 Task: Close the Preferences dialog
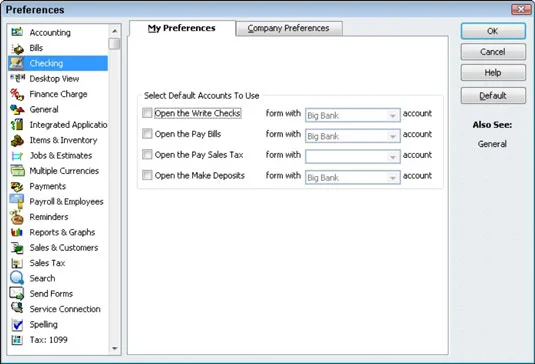point(521,9)
